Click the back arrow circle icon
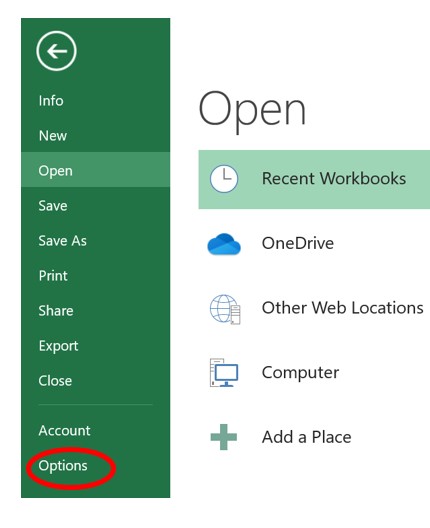This screenshot has height=528, width=430. point(56,51)
